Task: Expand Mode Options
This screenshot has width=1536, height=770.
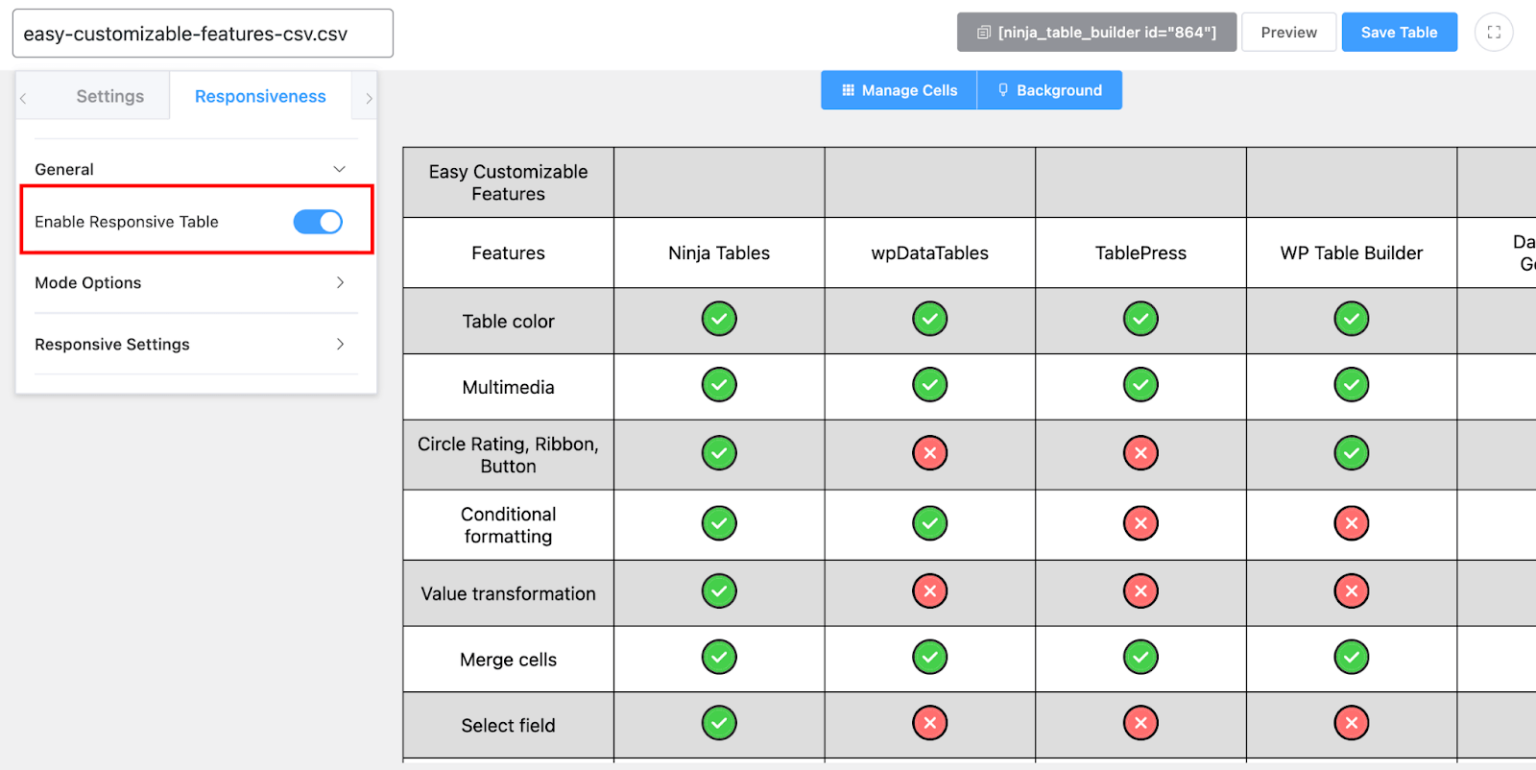Action: (341, 283)
